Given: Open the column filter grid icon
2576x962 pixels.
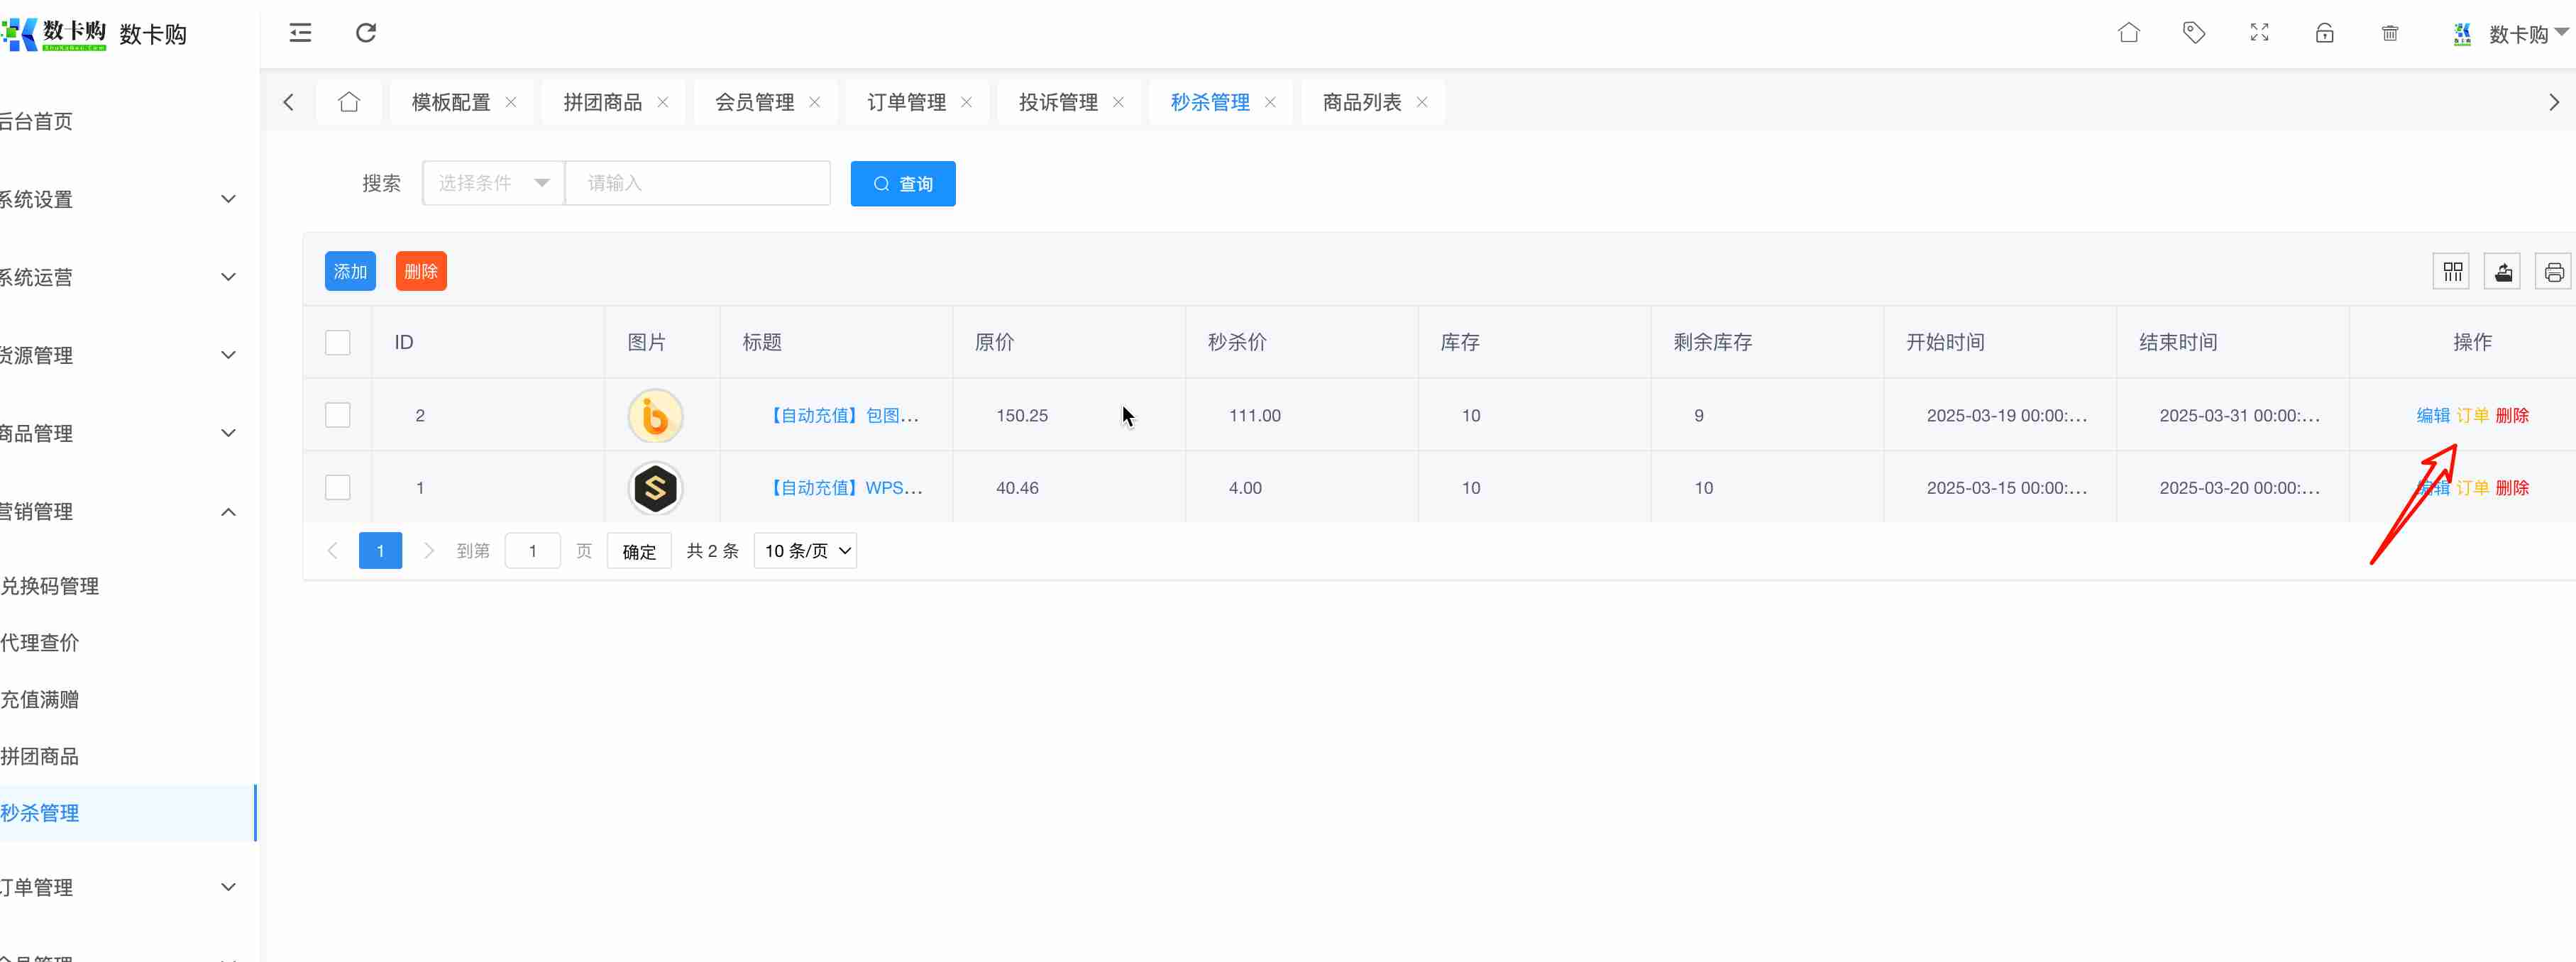Looking at the screenshot, I should click(x=2452, y=272).
